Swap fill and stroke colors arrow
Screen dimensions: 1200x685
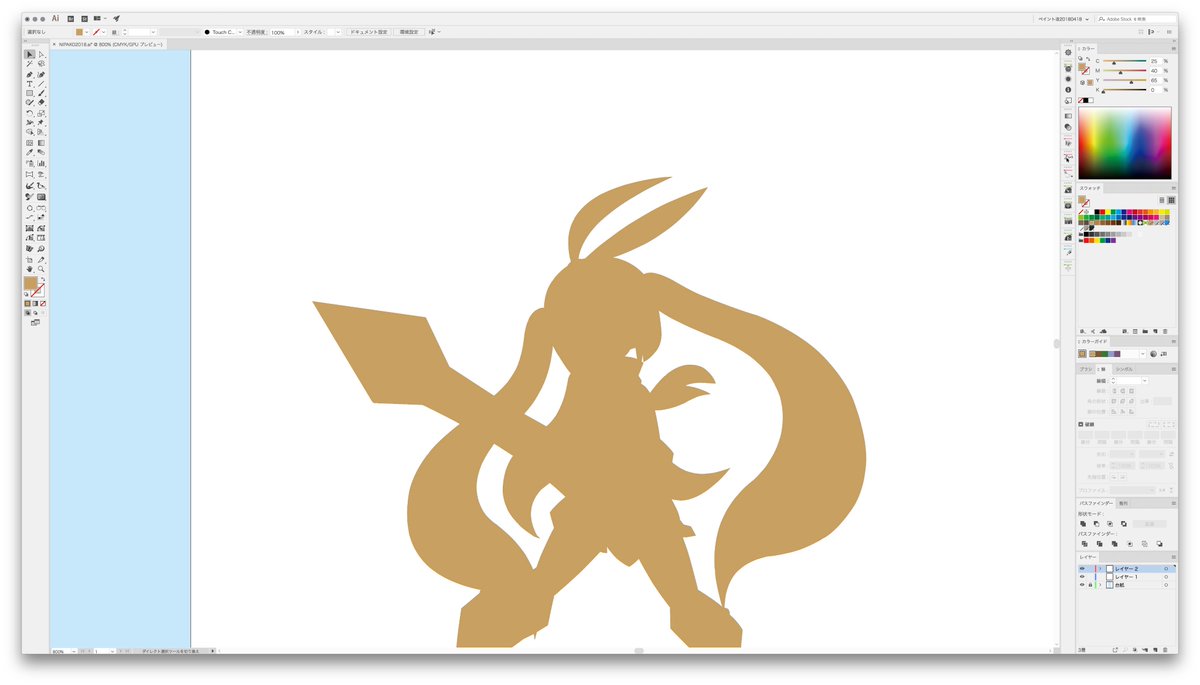pos(42,279)
